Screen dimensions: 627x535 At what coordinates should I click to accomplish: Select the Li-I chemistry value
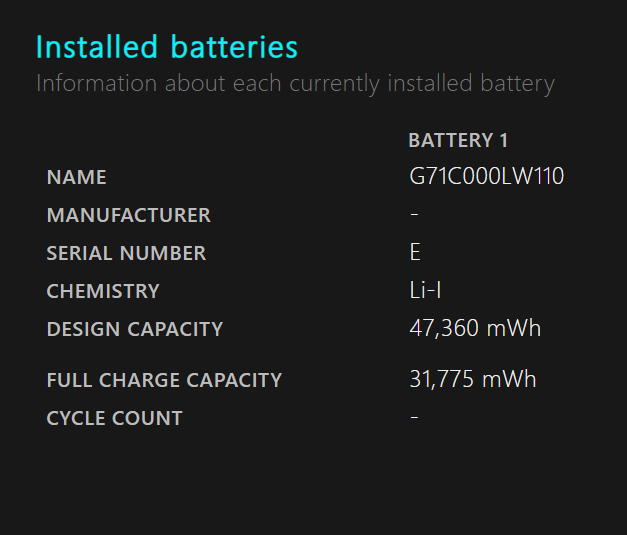click(x=425, y=290)
